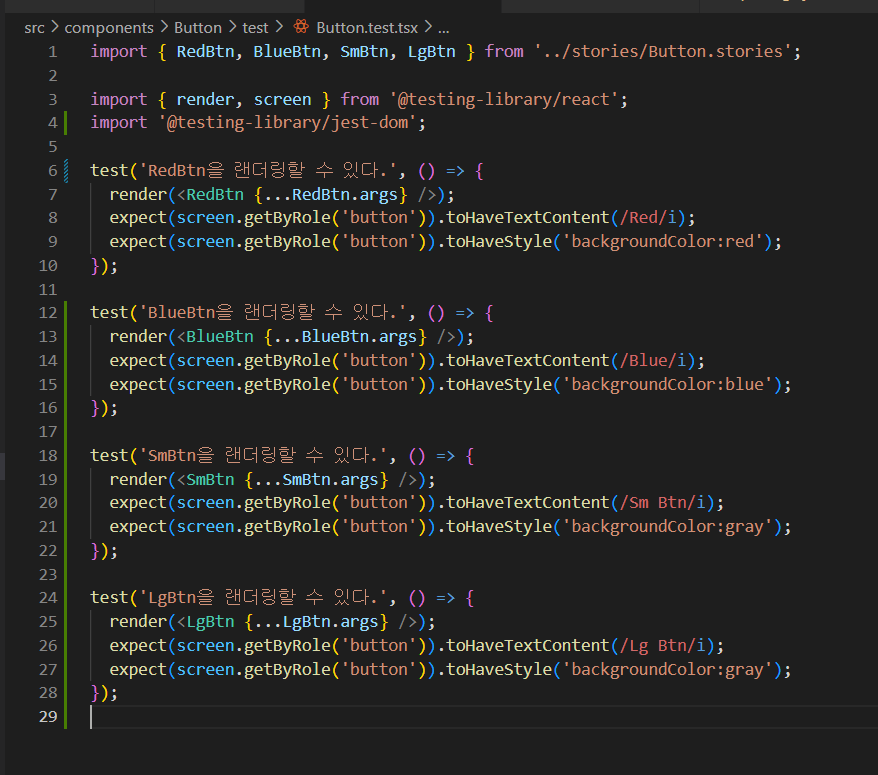The width and height of the screenshot is (878, 775).
Task: Click the 'RedBtn을 랜더링할 수 있다.' test title
Action: (x=268, y=170)
